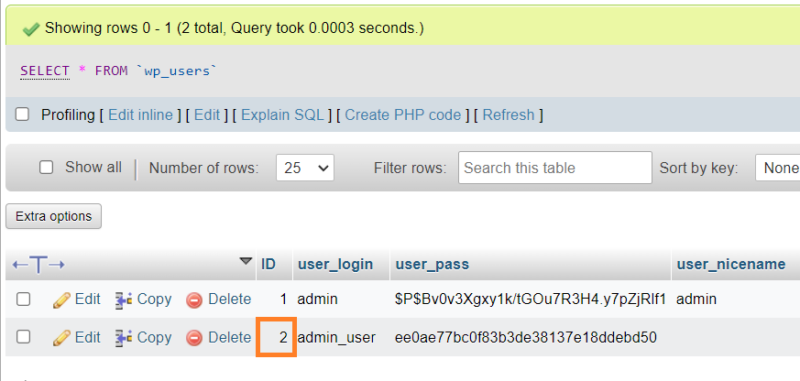Open the Sort by key dropdown
This screenshot has width=800, height=381.
[x=778, y=168]
